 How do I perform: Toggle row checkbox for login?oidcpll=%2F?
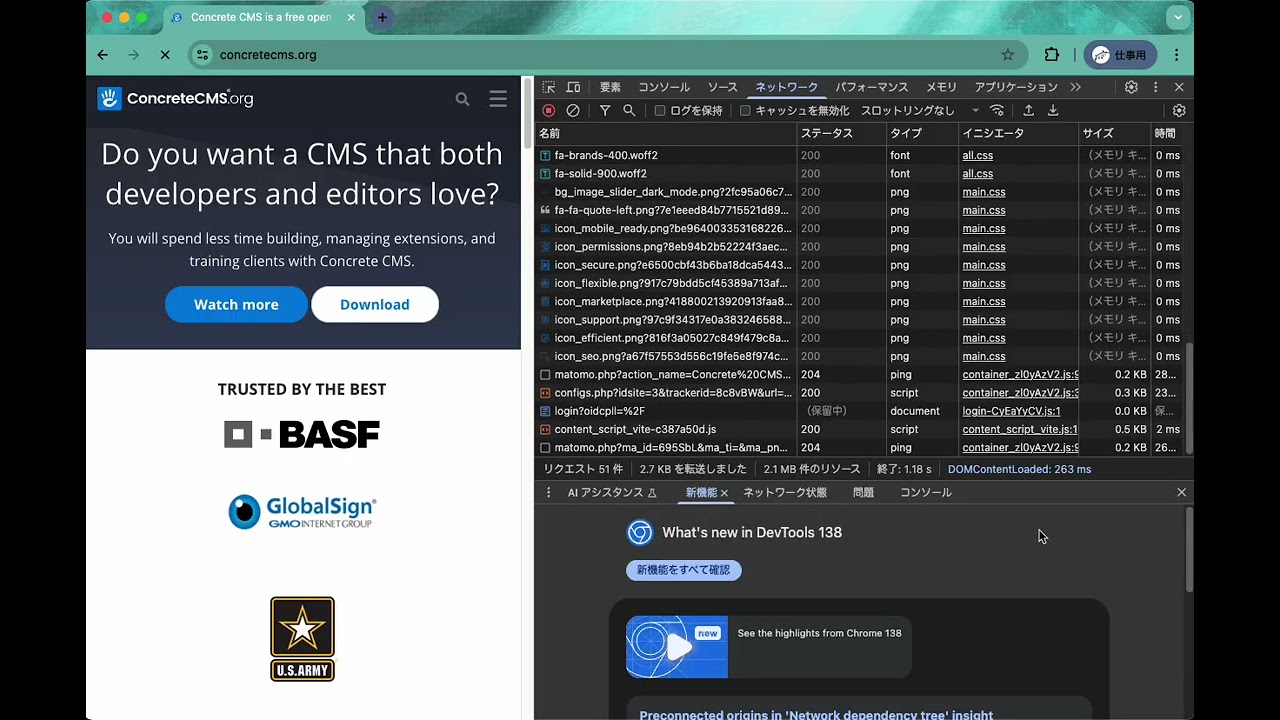coord(545,411)
